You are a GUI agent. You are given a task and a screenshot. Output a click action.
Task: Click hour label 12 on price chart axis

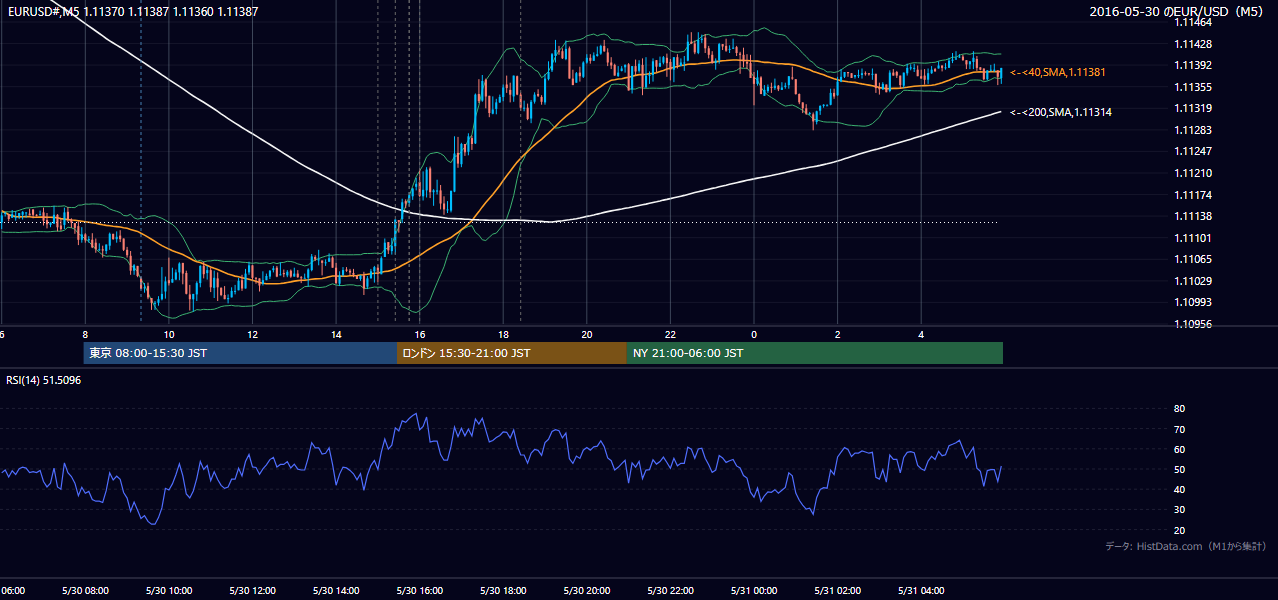pyautogui.click(x=252, y=335)
